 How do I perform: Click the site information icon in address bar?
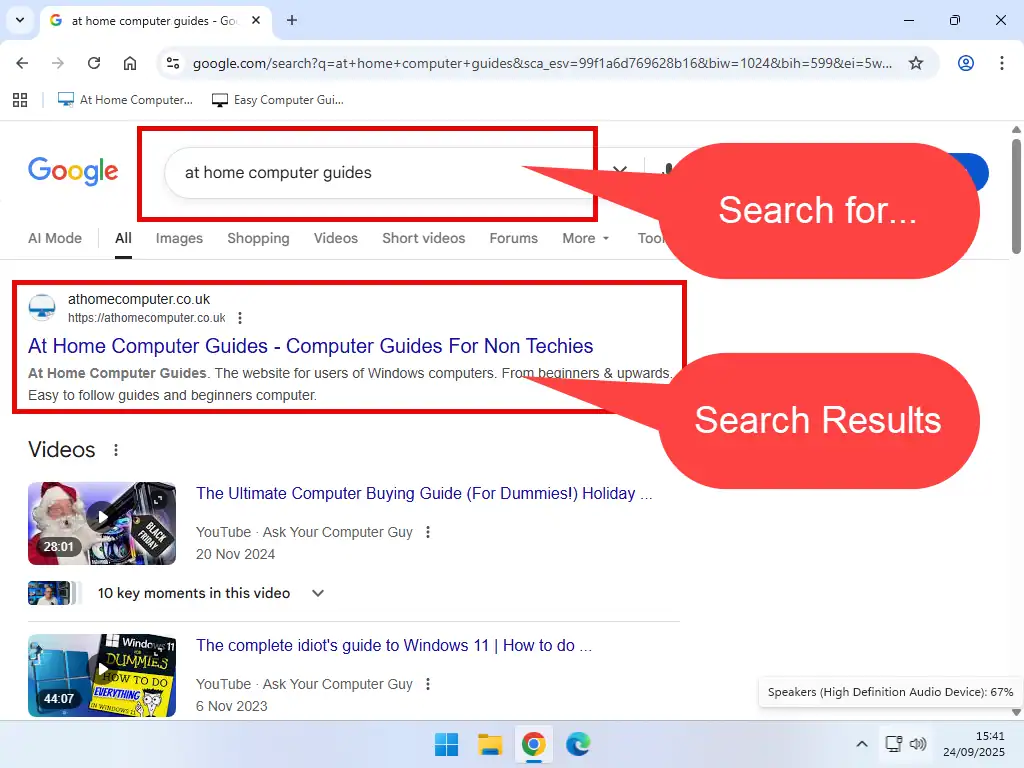point(173,63)
